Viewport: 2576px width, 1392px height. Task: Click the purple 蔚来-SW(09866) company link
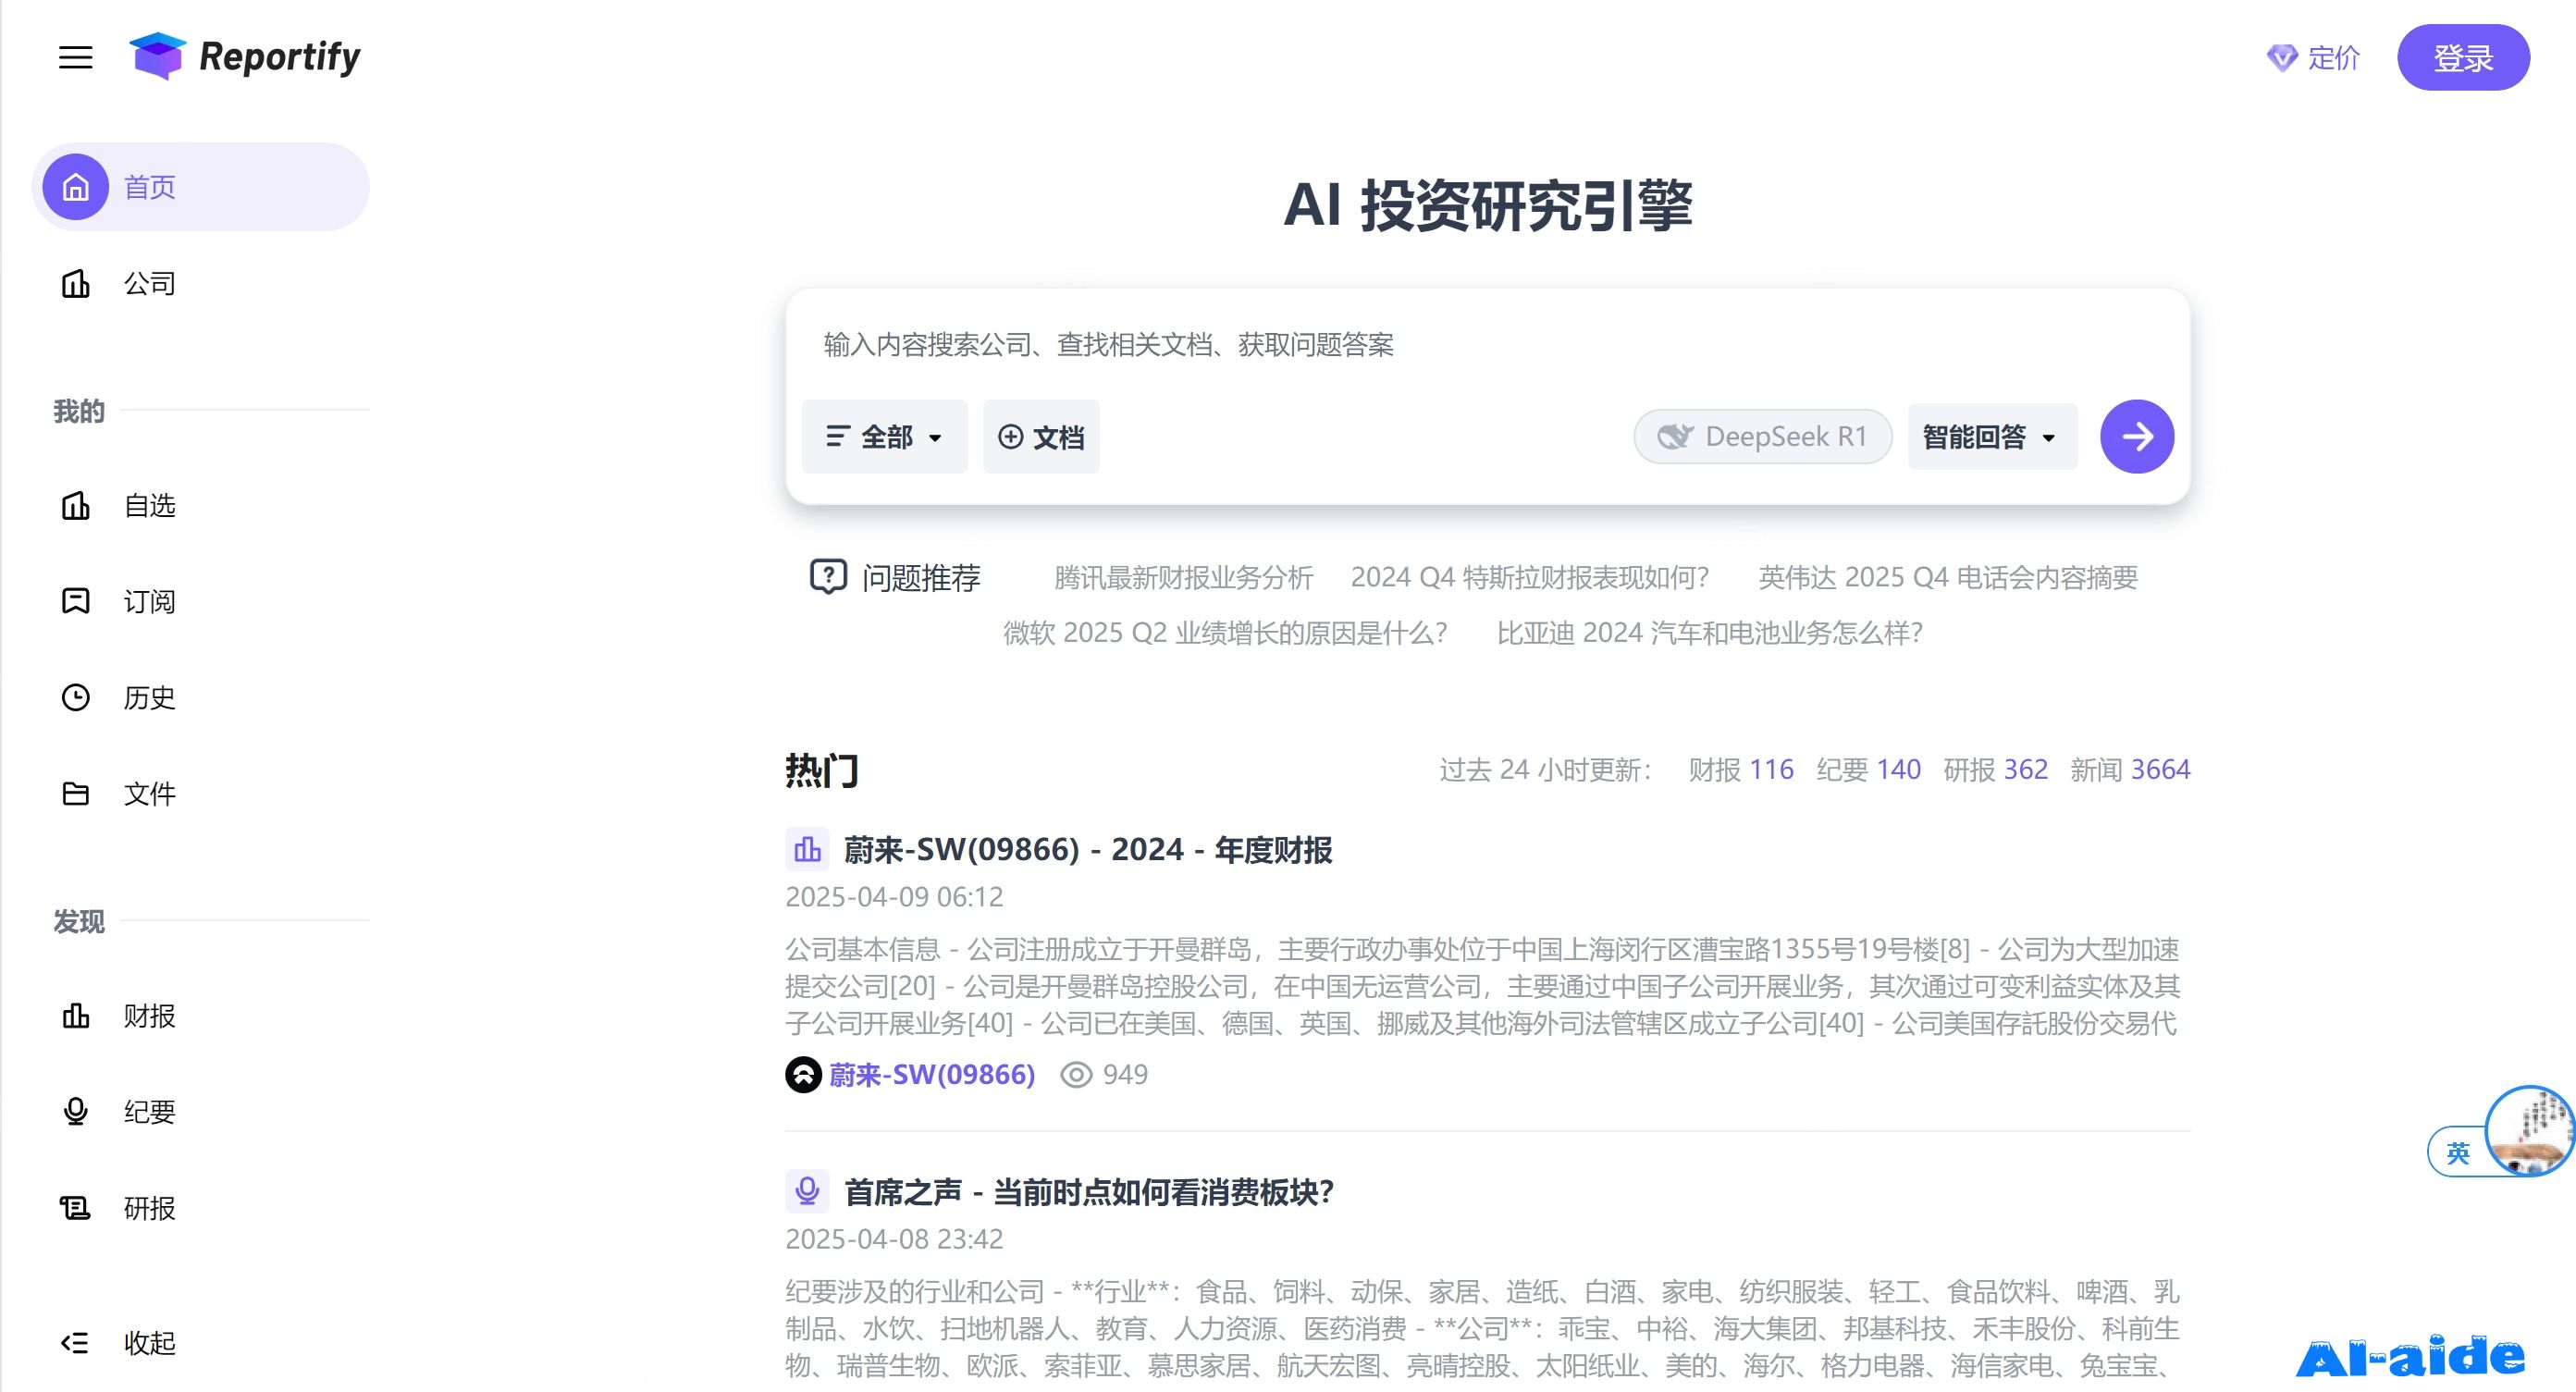[932, 1075]
